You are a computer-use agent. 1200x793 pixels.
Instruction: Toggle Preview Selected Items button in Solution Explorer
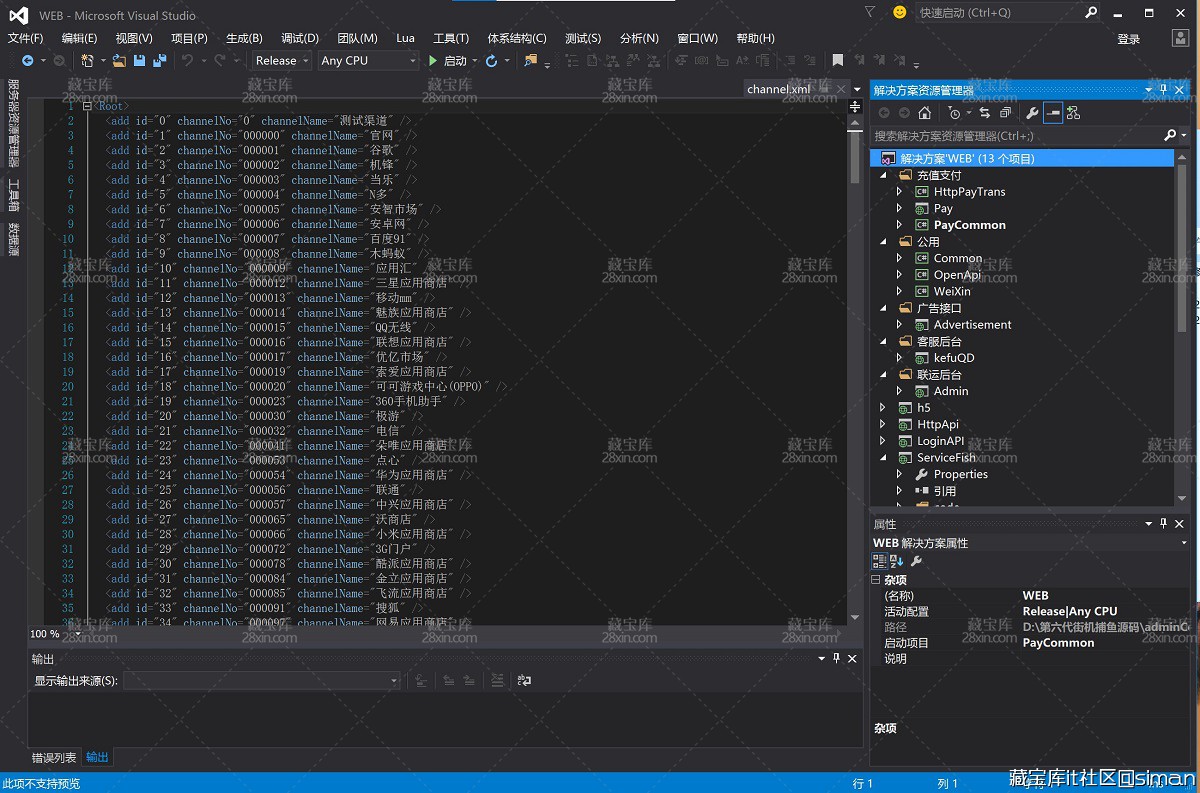coord(1053,113)
